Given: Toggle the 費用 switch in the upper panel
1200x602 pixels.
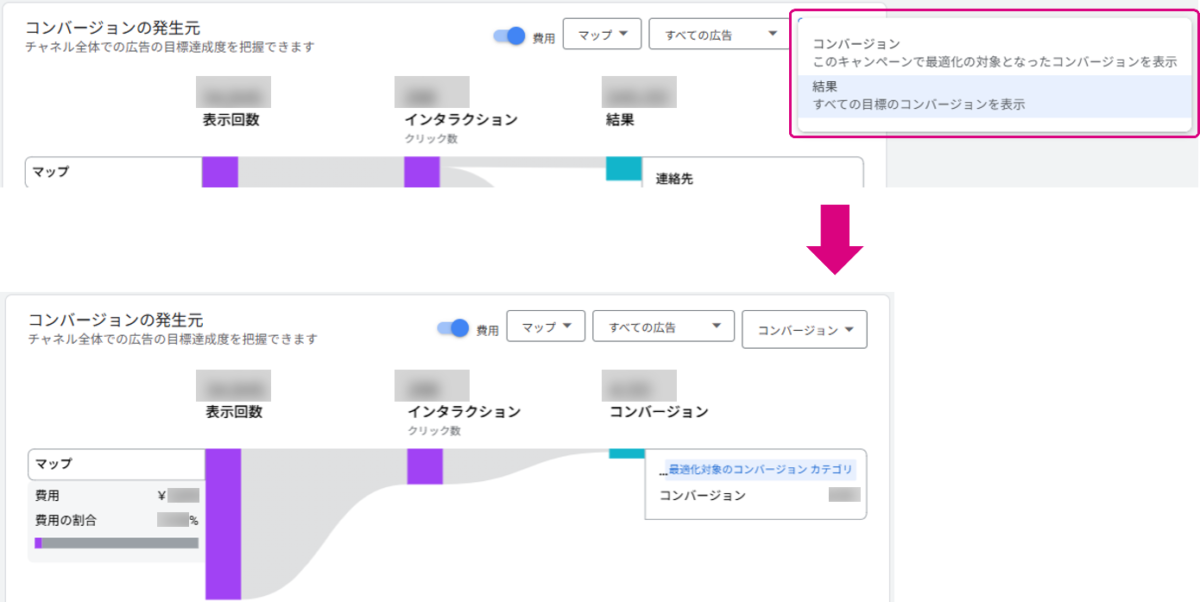Looking at the screenshot, I should tap(510, 36).
